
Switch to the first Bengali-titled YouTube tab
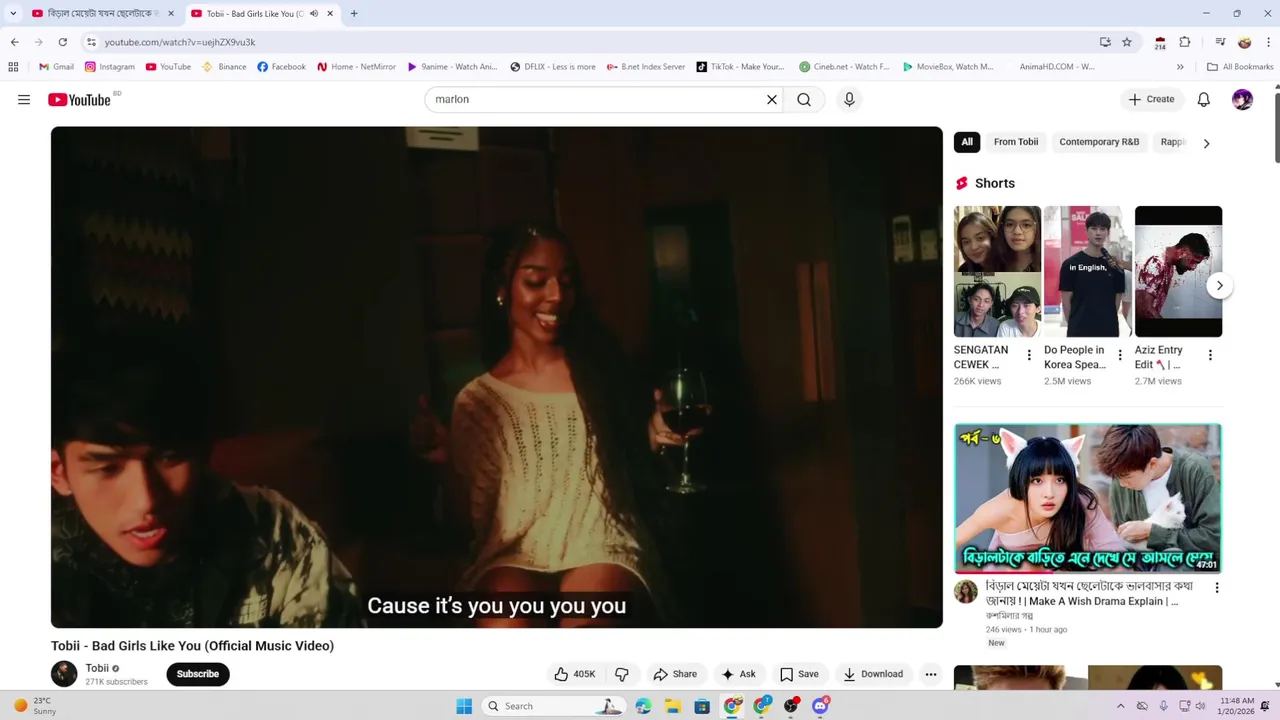point(103,14)
